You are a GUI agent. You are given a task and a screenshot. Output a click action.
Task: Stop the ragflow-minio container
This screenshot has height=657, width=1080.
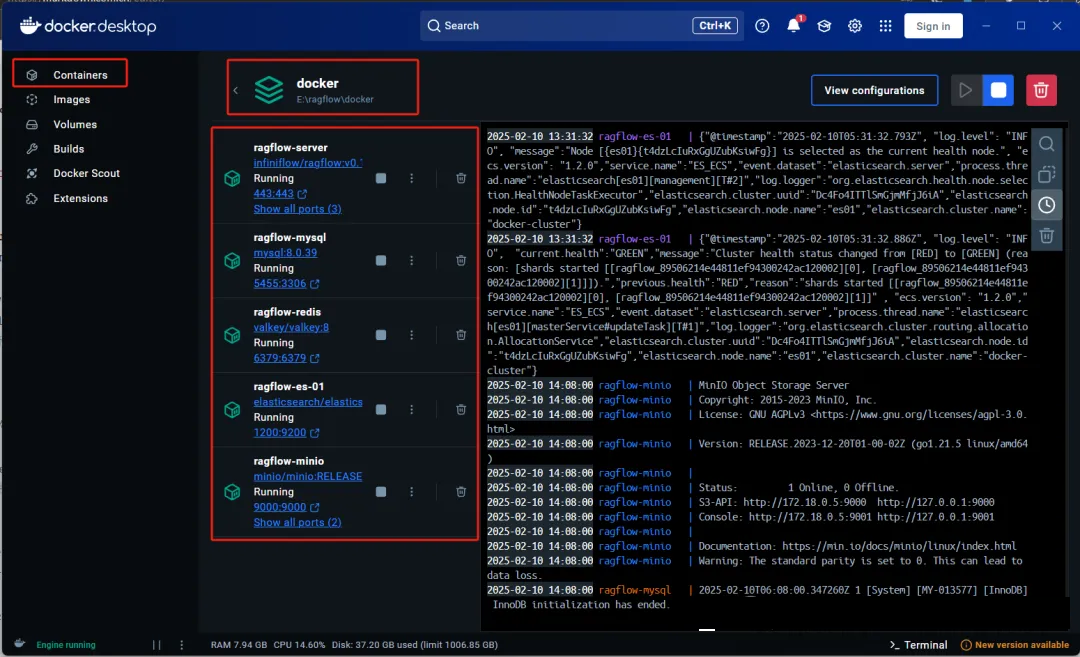[x=381, y=492]
